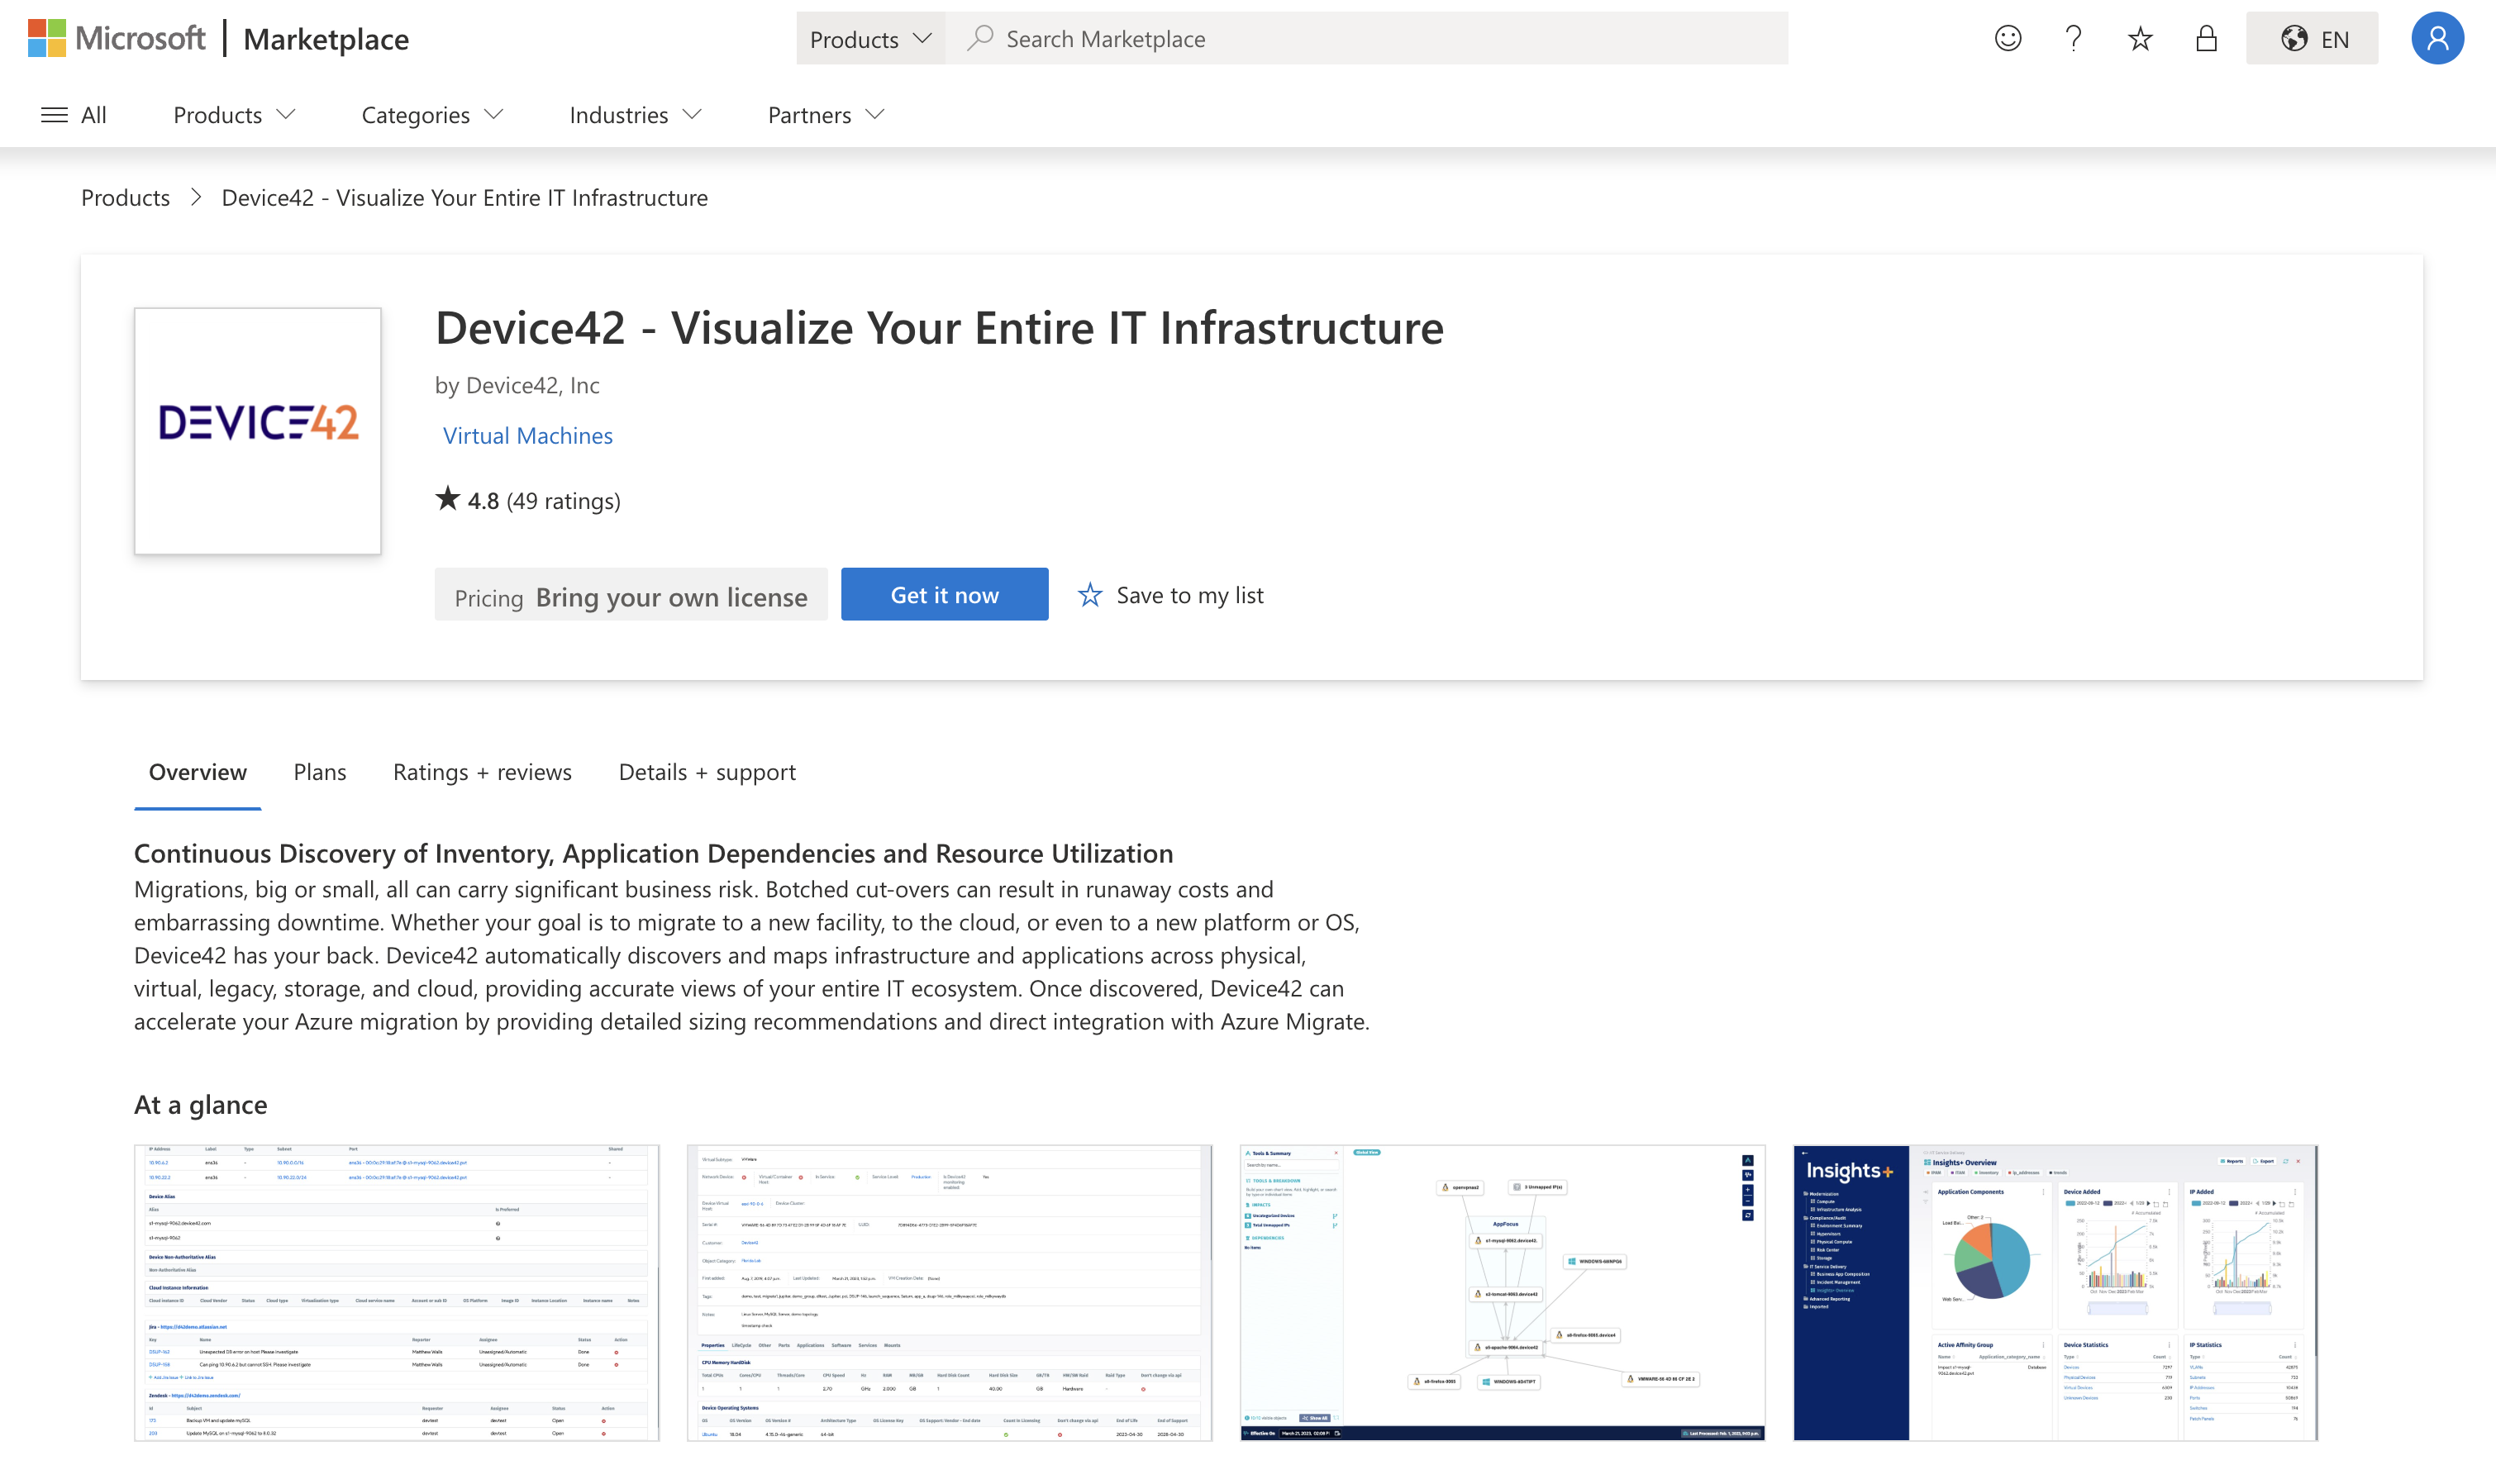The image size is (2496, 1484).
Task: Switch to the Plans tab
Action: click(x=319, y=772)
